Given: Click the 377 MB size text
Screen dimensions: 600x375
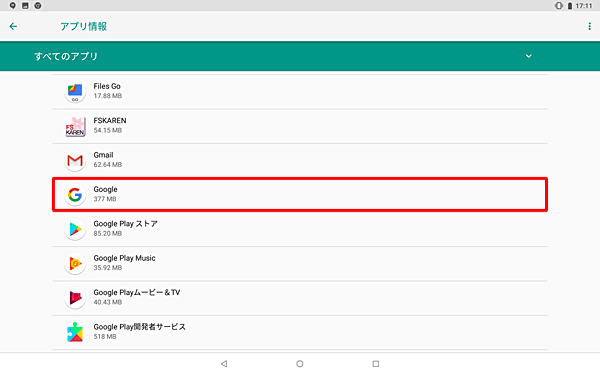Looking at the screenshot, I should (105, 199).
